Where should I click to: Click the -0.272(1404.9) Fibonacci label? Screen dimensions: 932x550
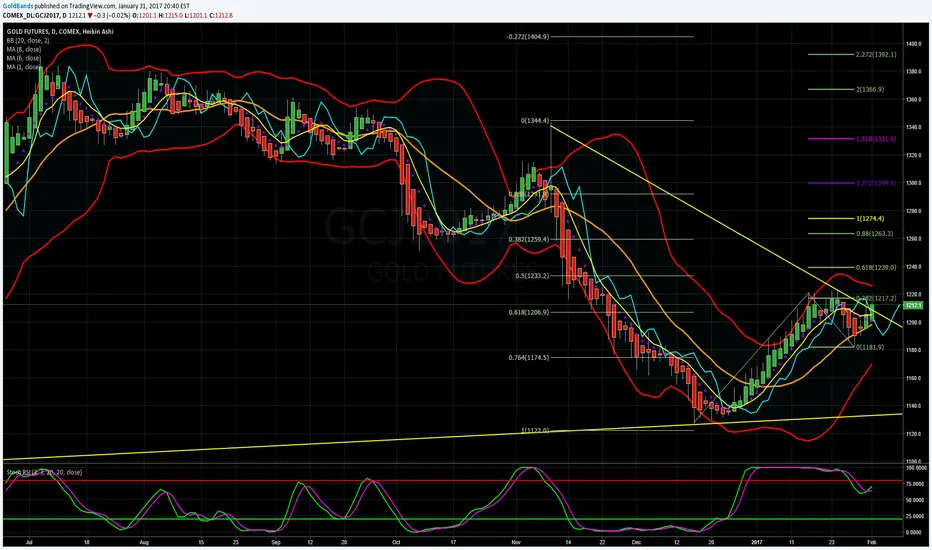click(x=528, y=37)
